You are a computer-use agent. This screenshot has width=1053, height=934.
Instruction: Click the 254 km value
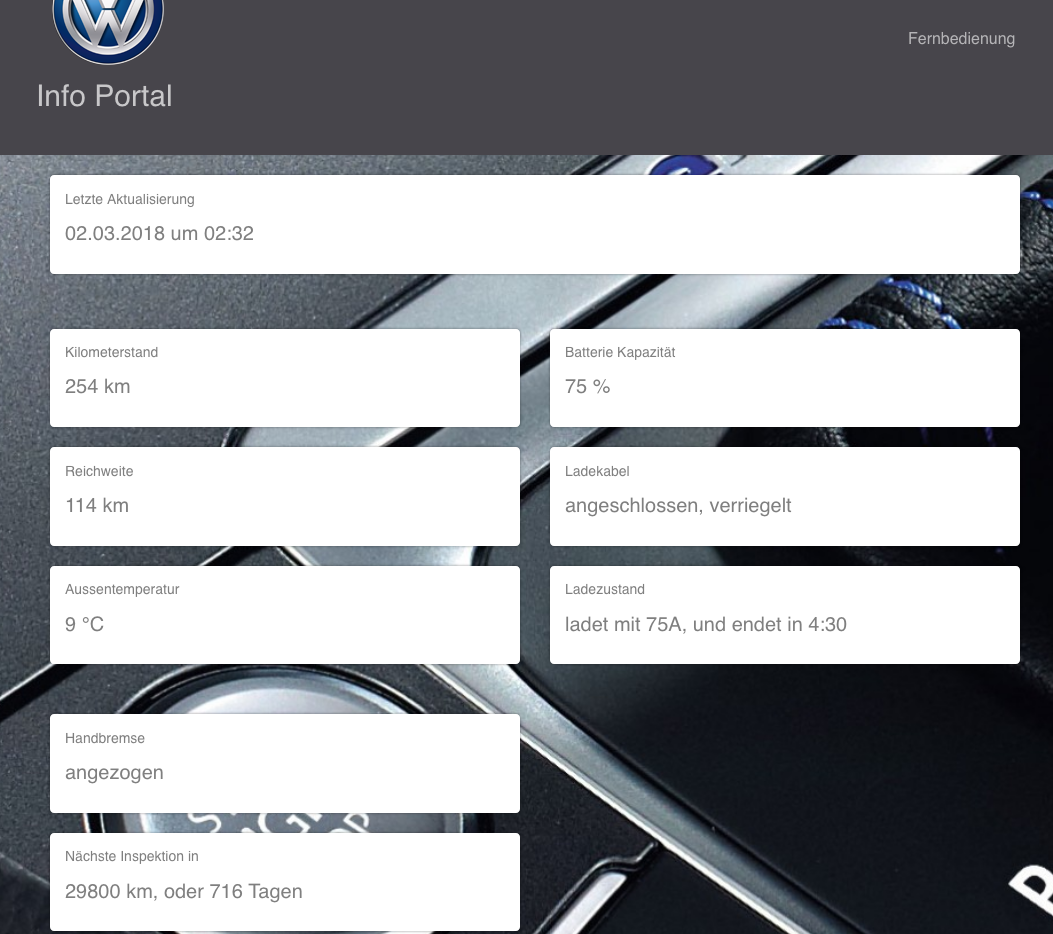click(97, 387)
